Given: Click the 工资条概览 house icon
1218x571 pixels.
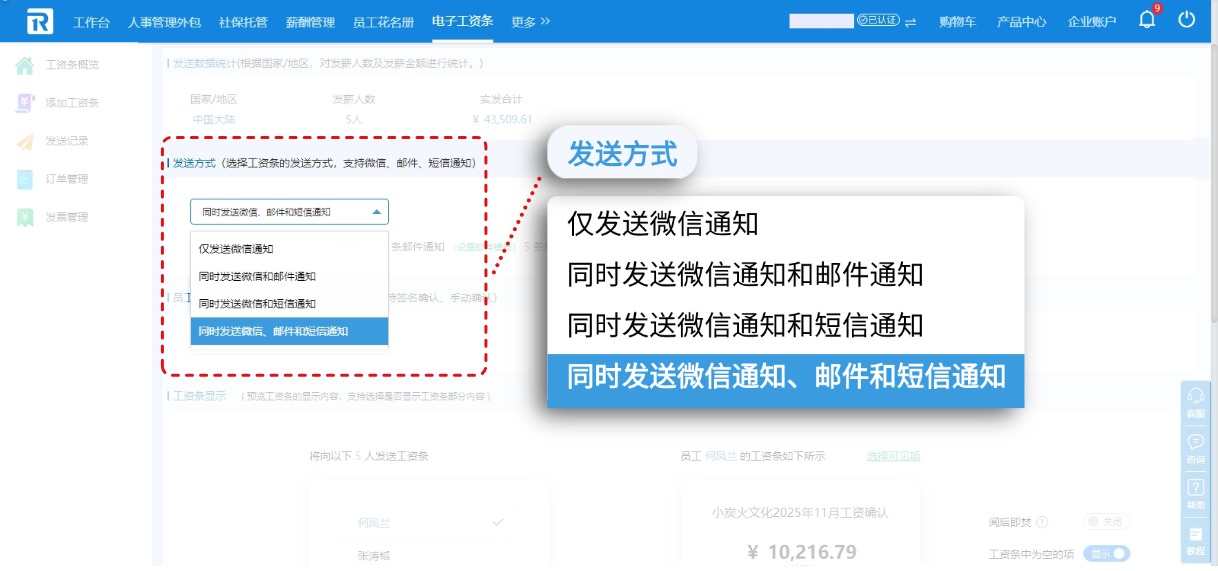Looking at the screenshot, I should click(25, 65).
